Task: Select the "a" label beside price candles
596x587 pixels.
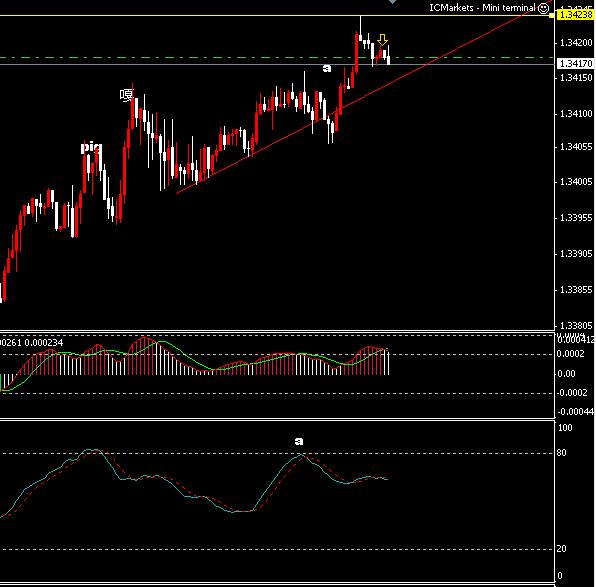Action: click(327, 69)
